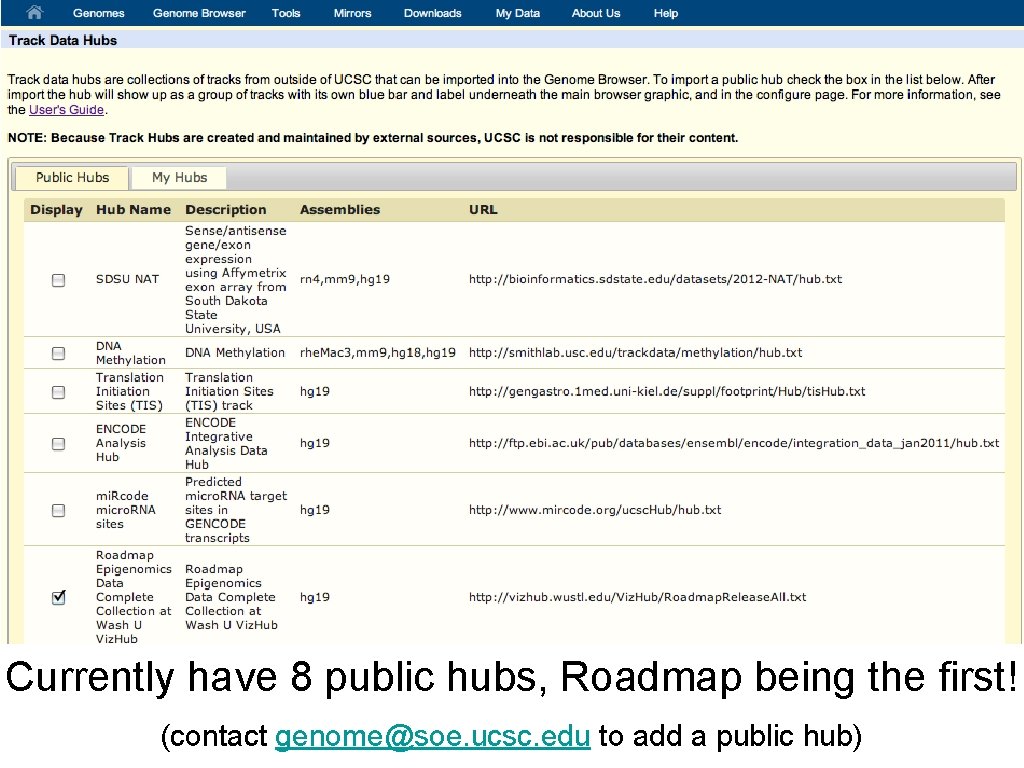Open the Tools menu
1024x768 pixels.
pos(286,13)
